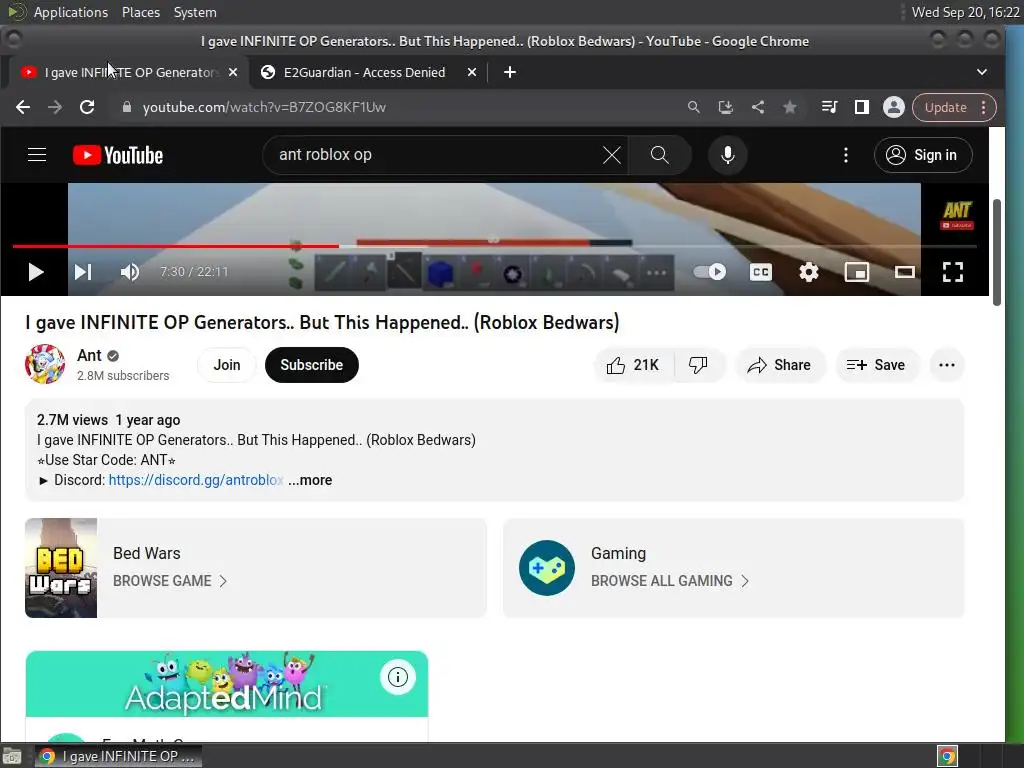Viewport: 1024px width, 768px height.
Task: Open the AdaptedMind ad banner
Action: 227,684
